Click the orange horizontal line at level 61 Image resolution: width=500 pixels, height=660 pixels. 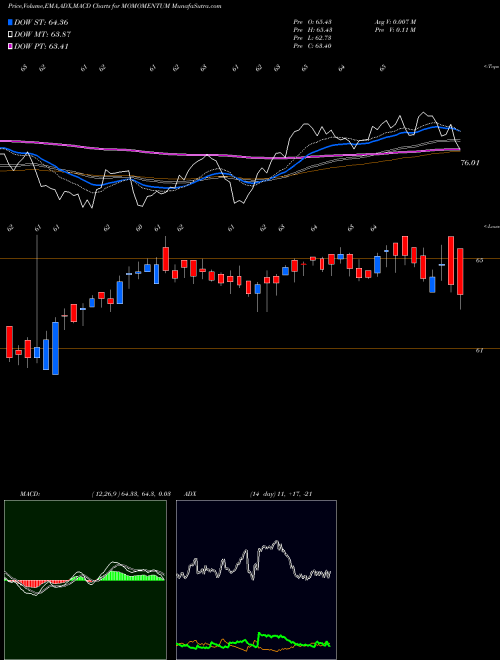tap(250, 349)
